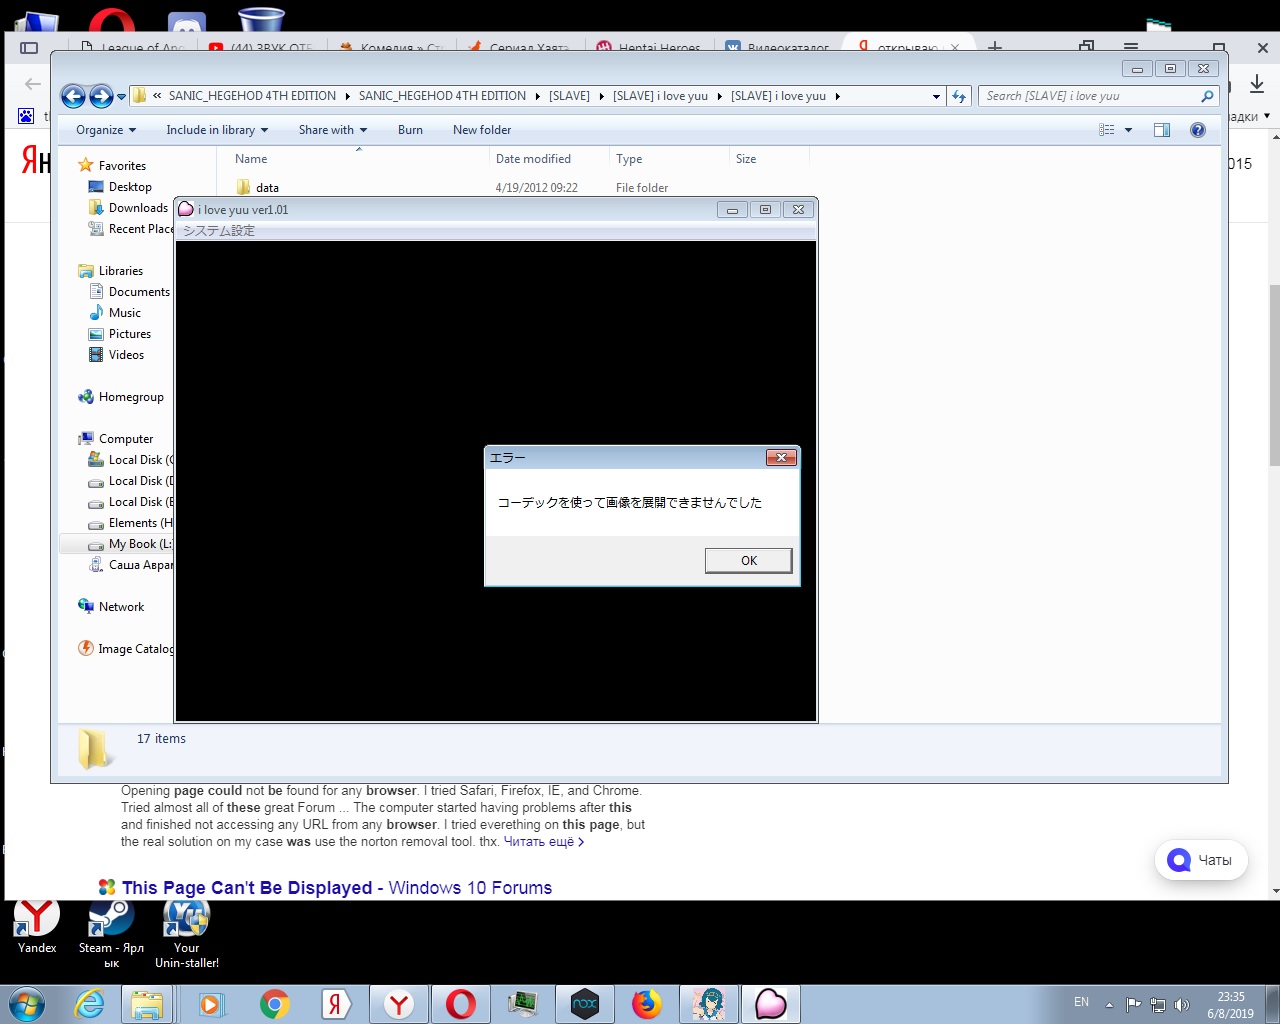Open the Videos library
The image size is (1280, 1024).
(x=126, y=355)
